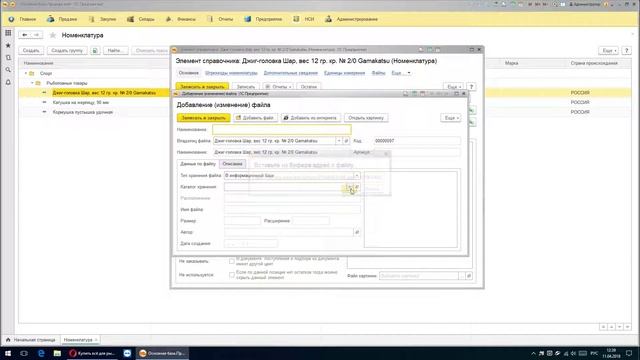Click the green document icon in list toolbar

pyautogui.click(x=95, y=51)
